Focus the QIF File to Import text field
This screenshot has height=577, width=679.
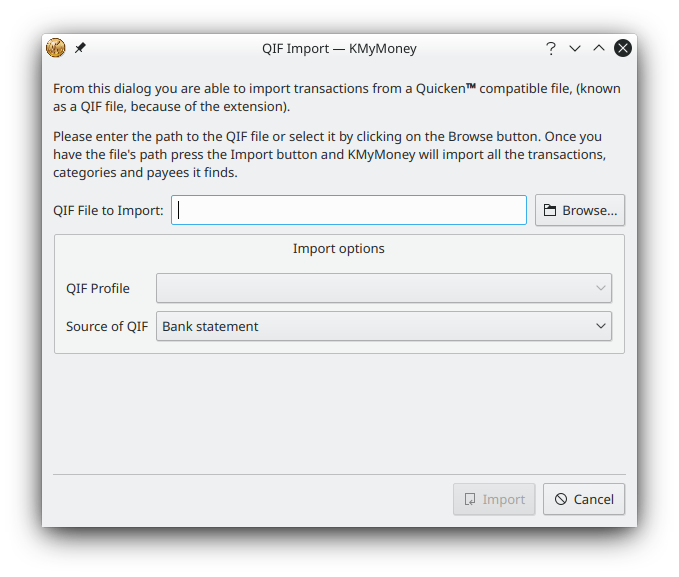(348, 210)
